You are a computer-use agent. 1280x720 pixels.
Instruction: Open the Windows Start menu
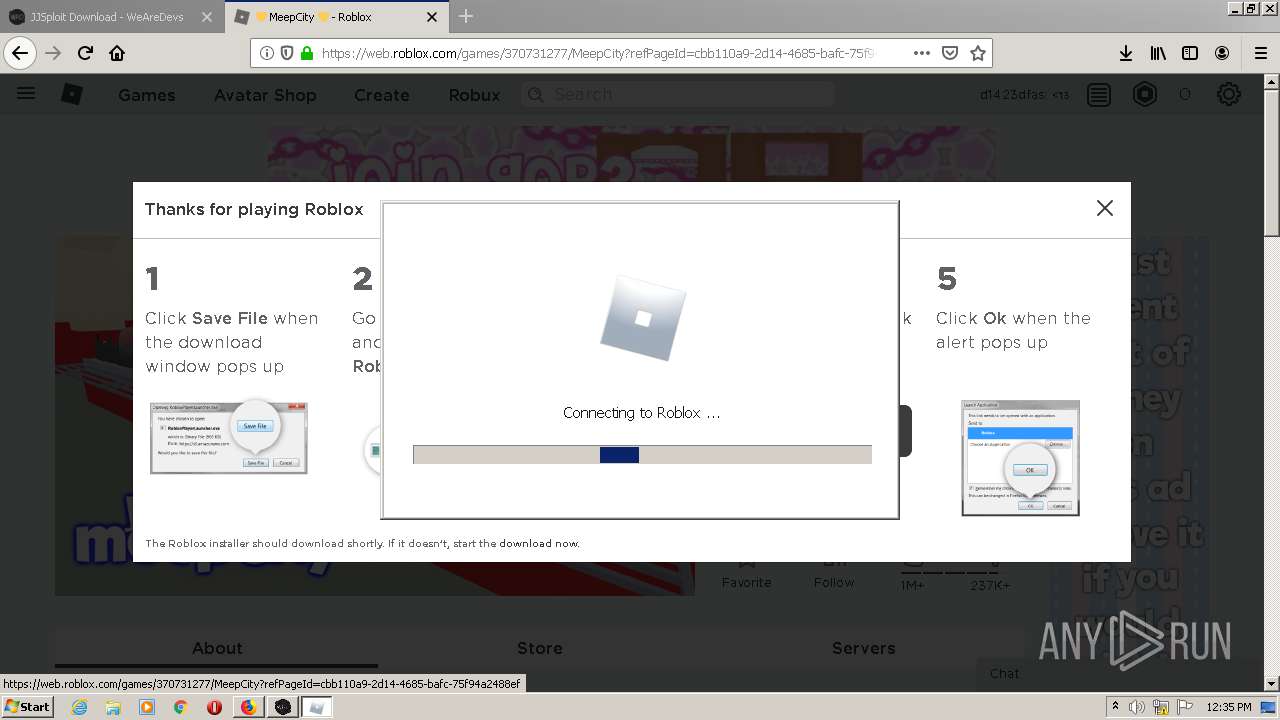coord(28,706)
